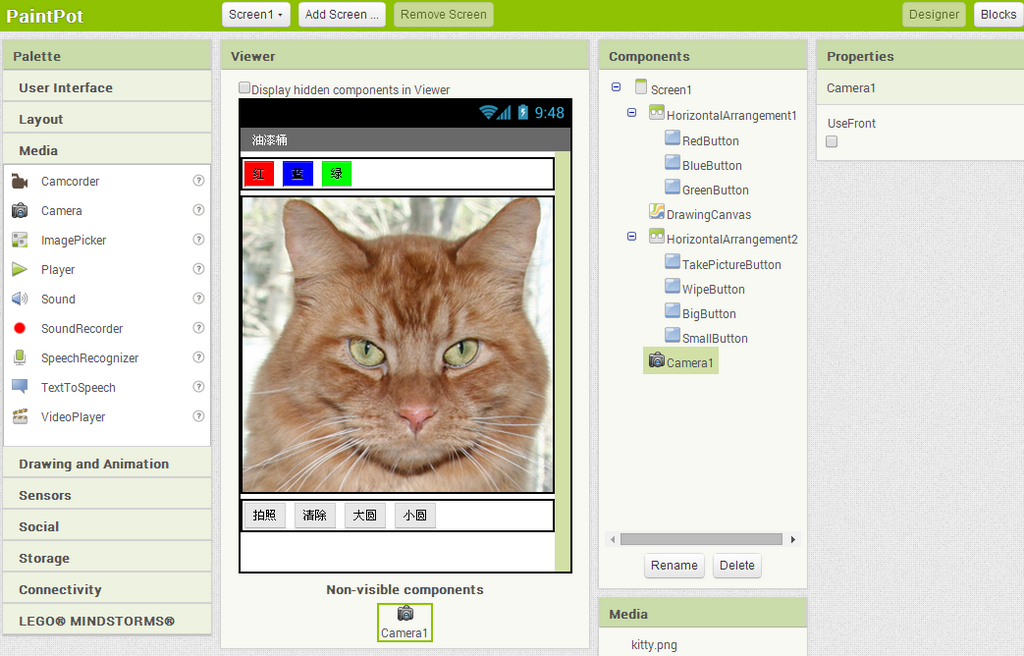This screenshot has height=656, width=1024.
Task: Enable Display hidden components in Viewer
Action: coord(245,88)
